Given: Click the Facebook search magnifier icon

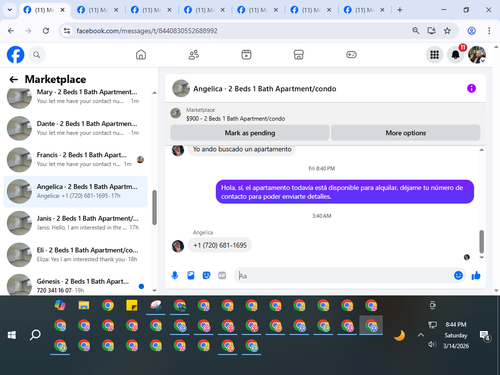Looking at the screenshot, I should click(37, 55).
